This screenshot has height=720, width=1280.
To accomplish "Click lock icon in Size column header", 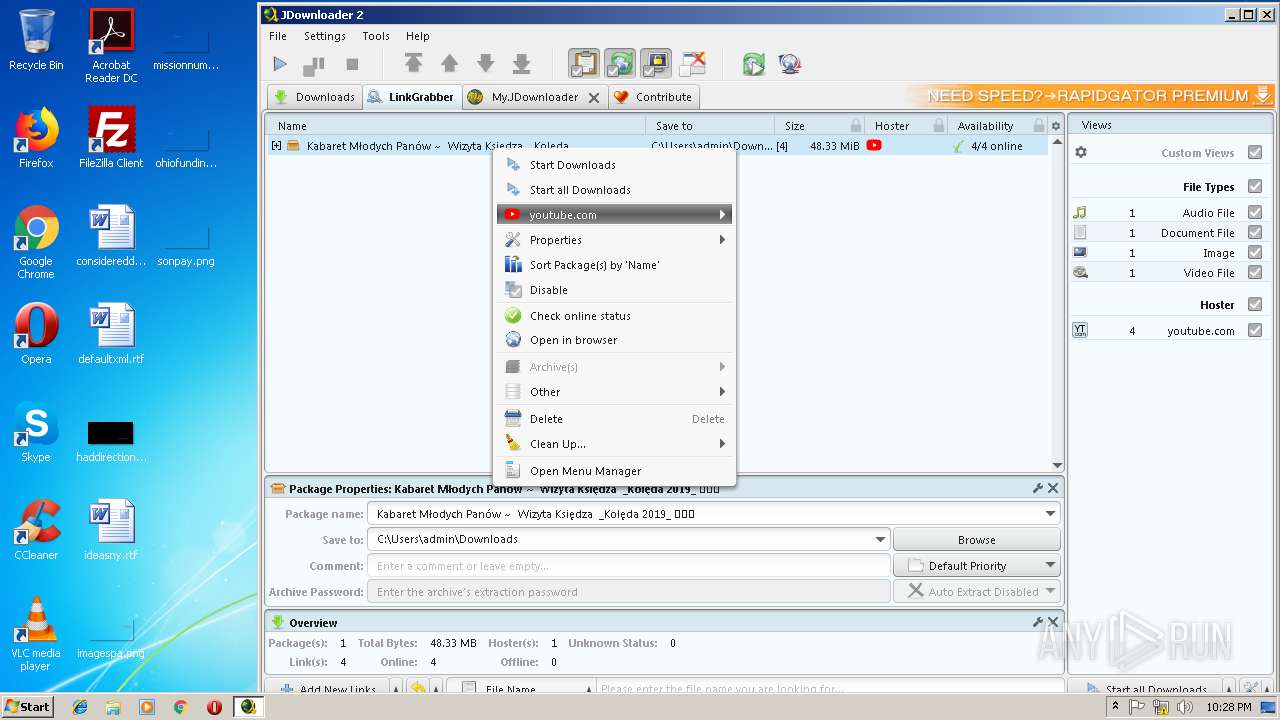I will point(856,126).
